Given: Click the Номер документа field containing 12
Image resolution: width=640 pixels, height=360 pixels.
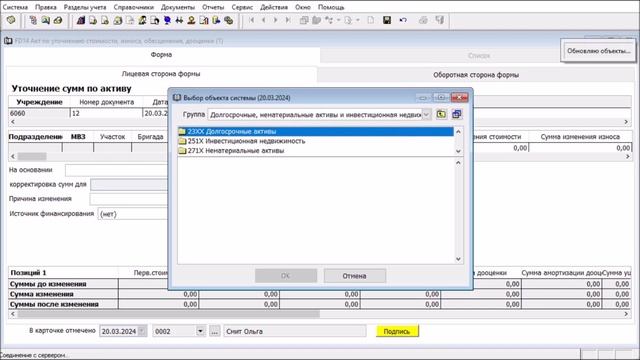Looking at the screenshot, I should 106,113.
